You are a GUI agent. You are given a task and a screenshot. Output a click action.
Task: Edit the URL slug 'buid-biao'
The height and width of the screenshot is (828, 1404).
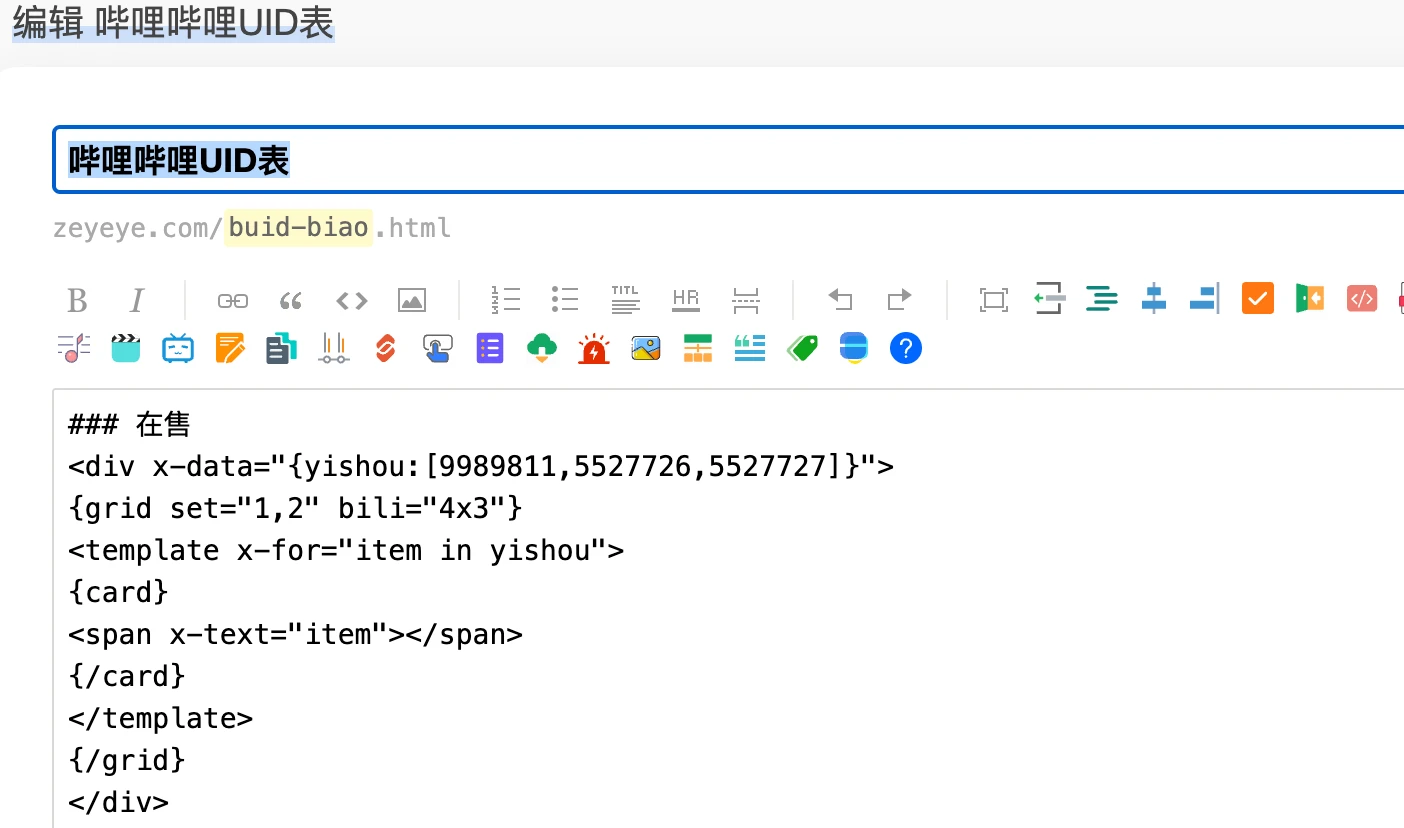(298, 228)
